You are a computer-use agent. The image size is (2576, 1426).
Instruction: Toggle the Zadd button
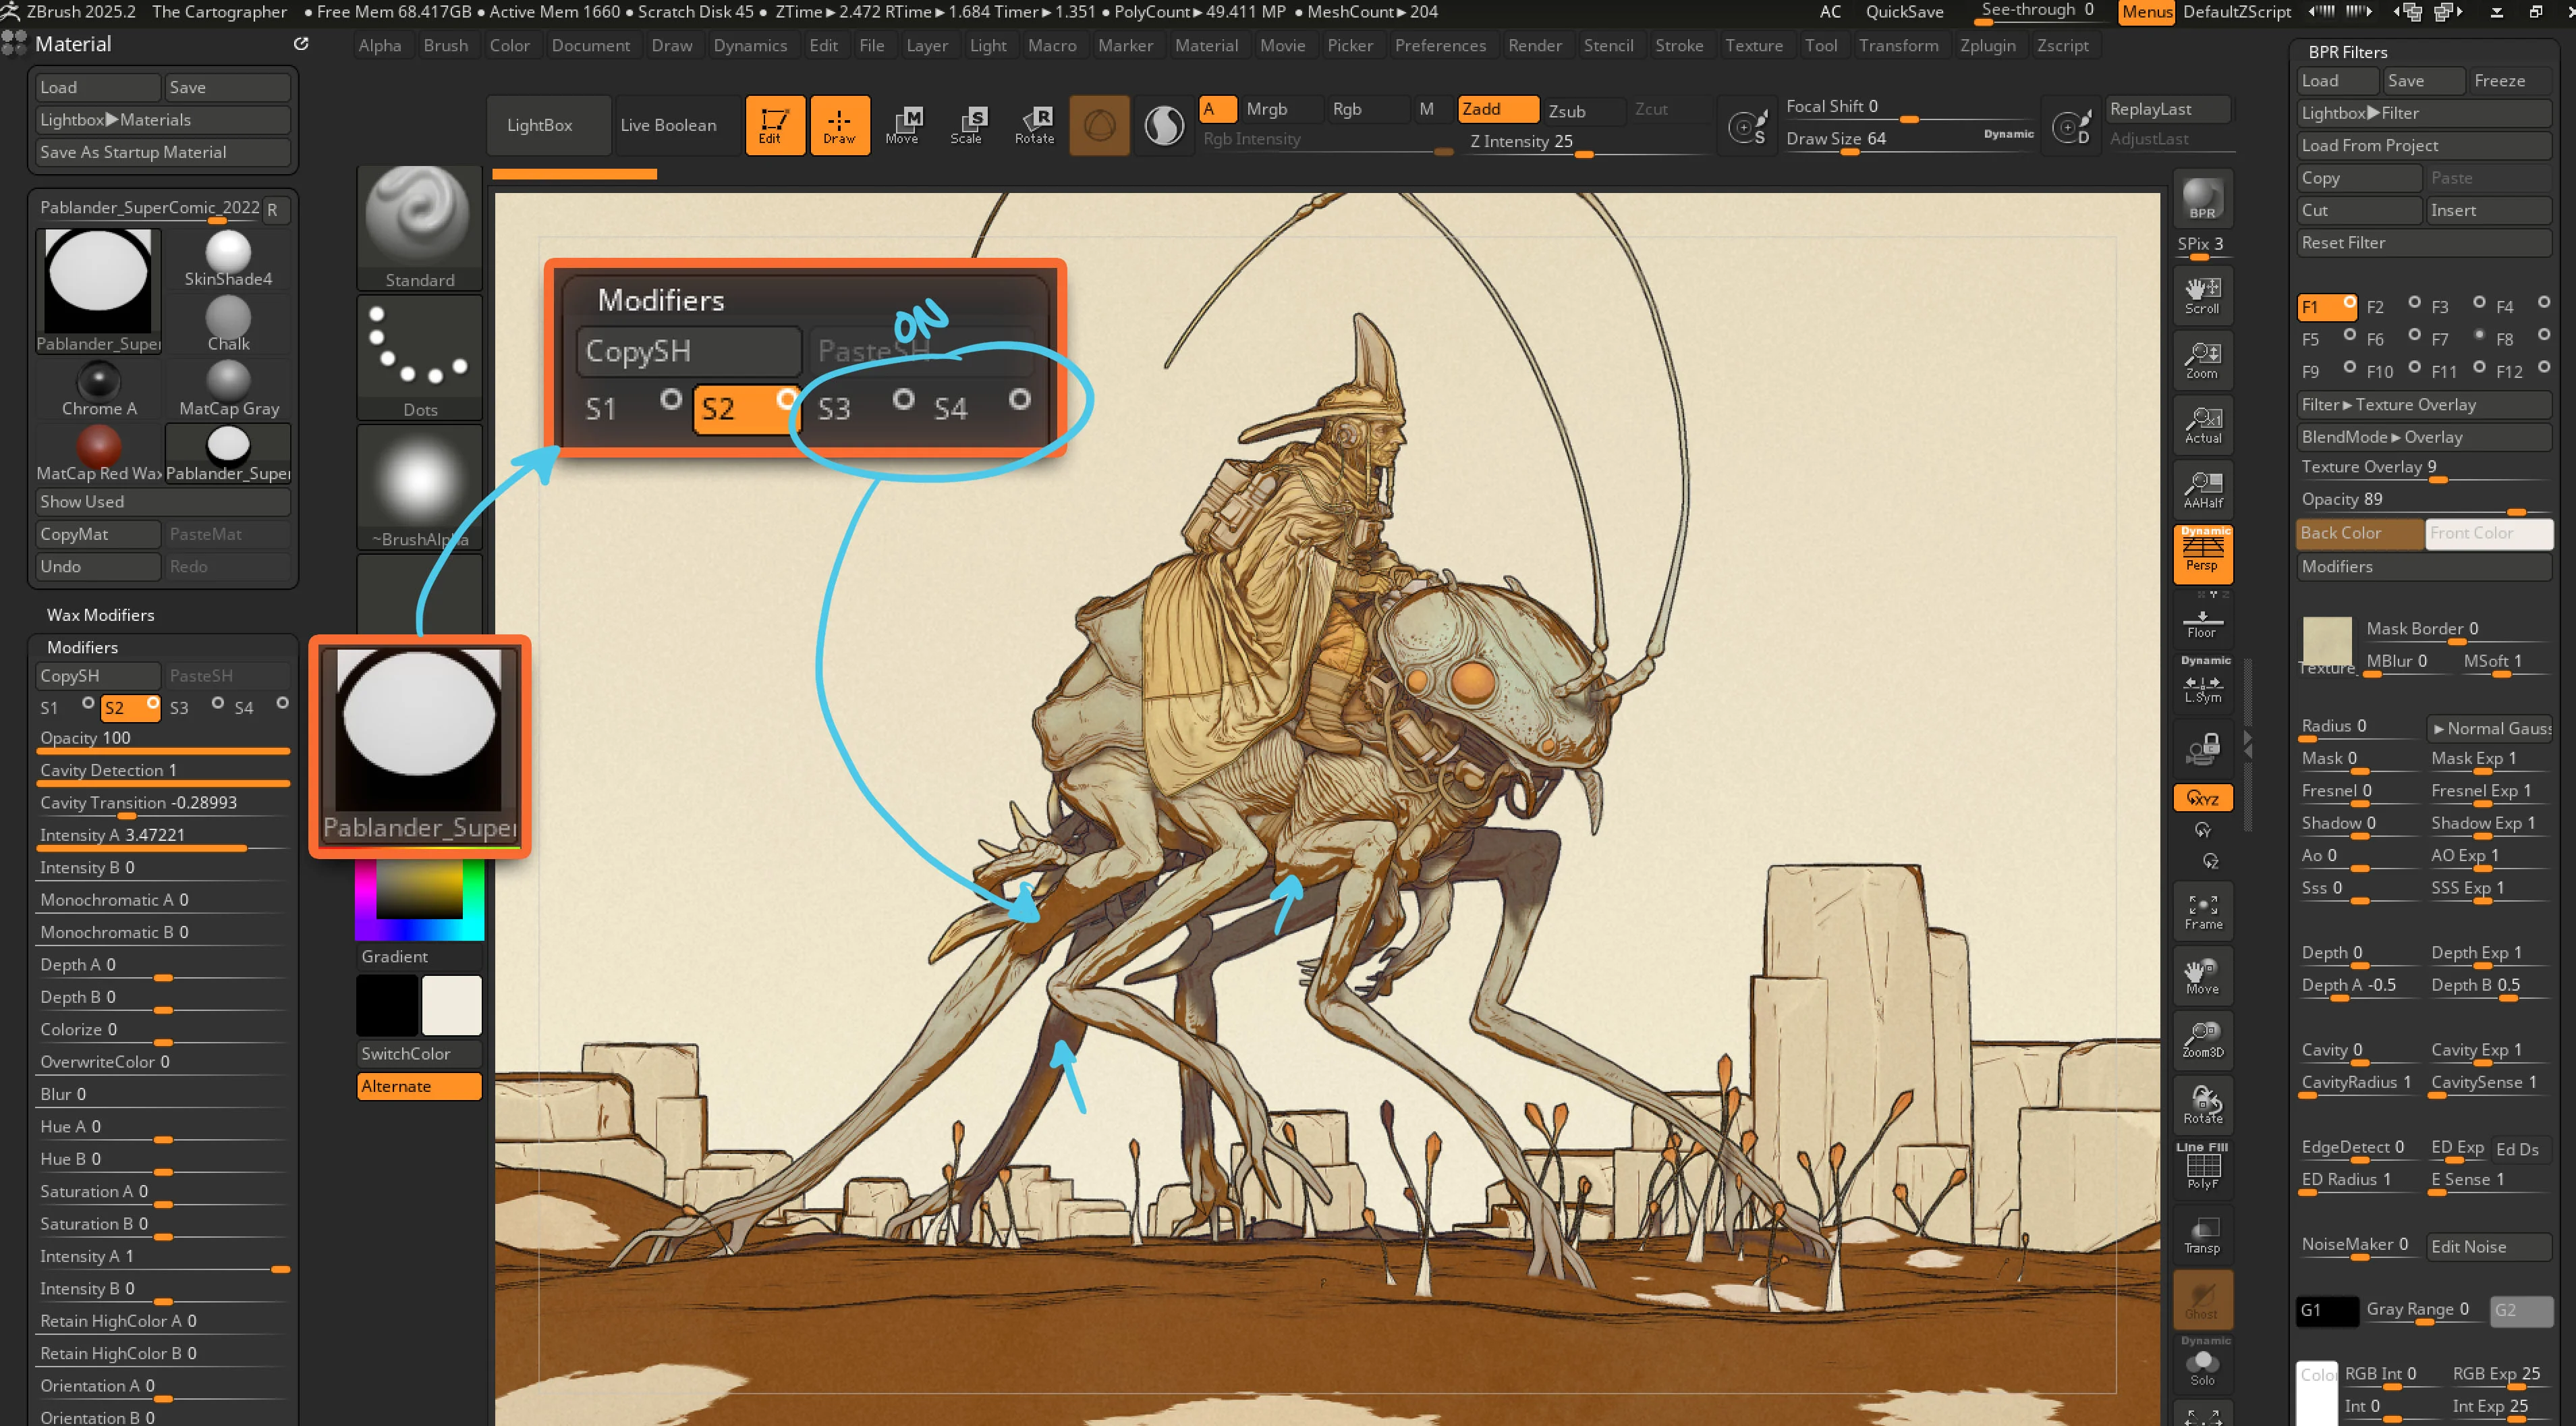(x=1497, y=109)
